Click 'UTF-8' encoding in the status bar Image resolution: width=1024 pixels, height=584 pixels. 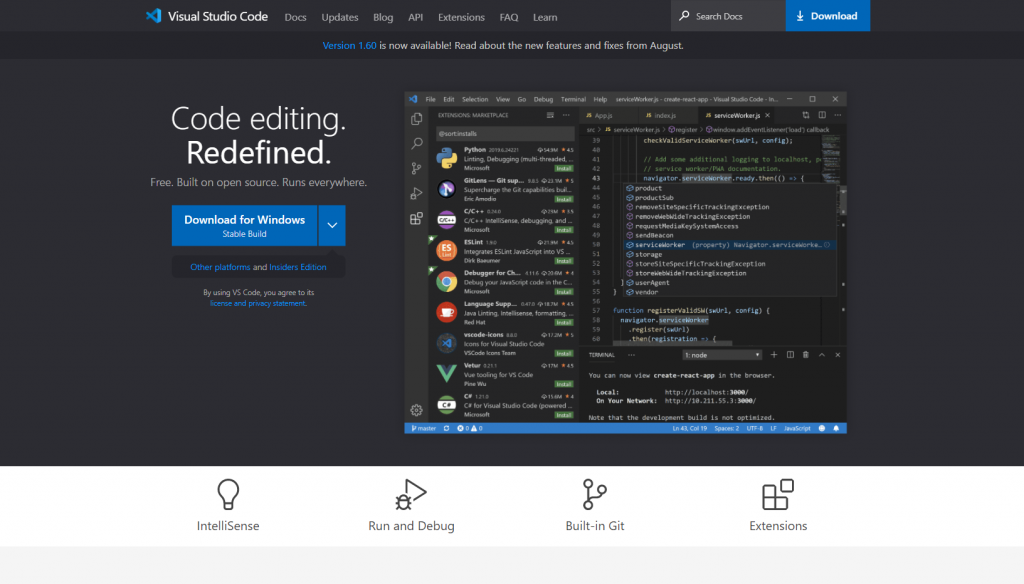pyautogui.click(x=755, y=429)
